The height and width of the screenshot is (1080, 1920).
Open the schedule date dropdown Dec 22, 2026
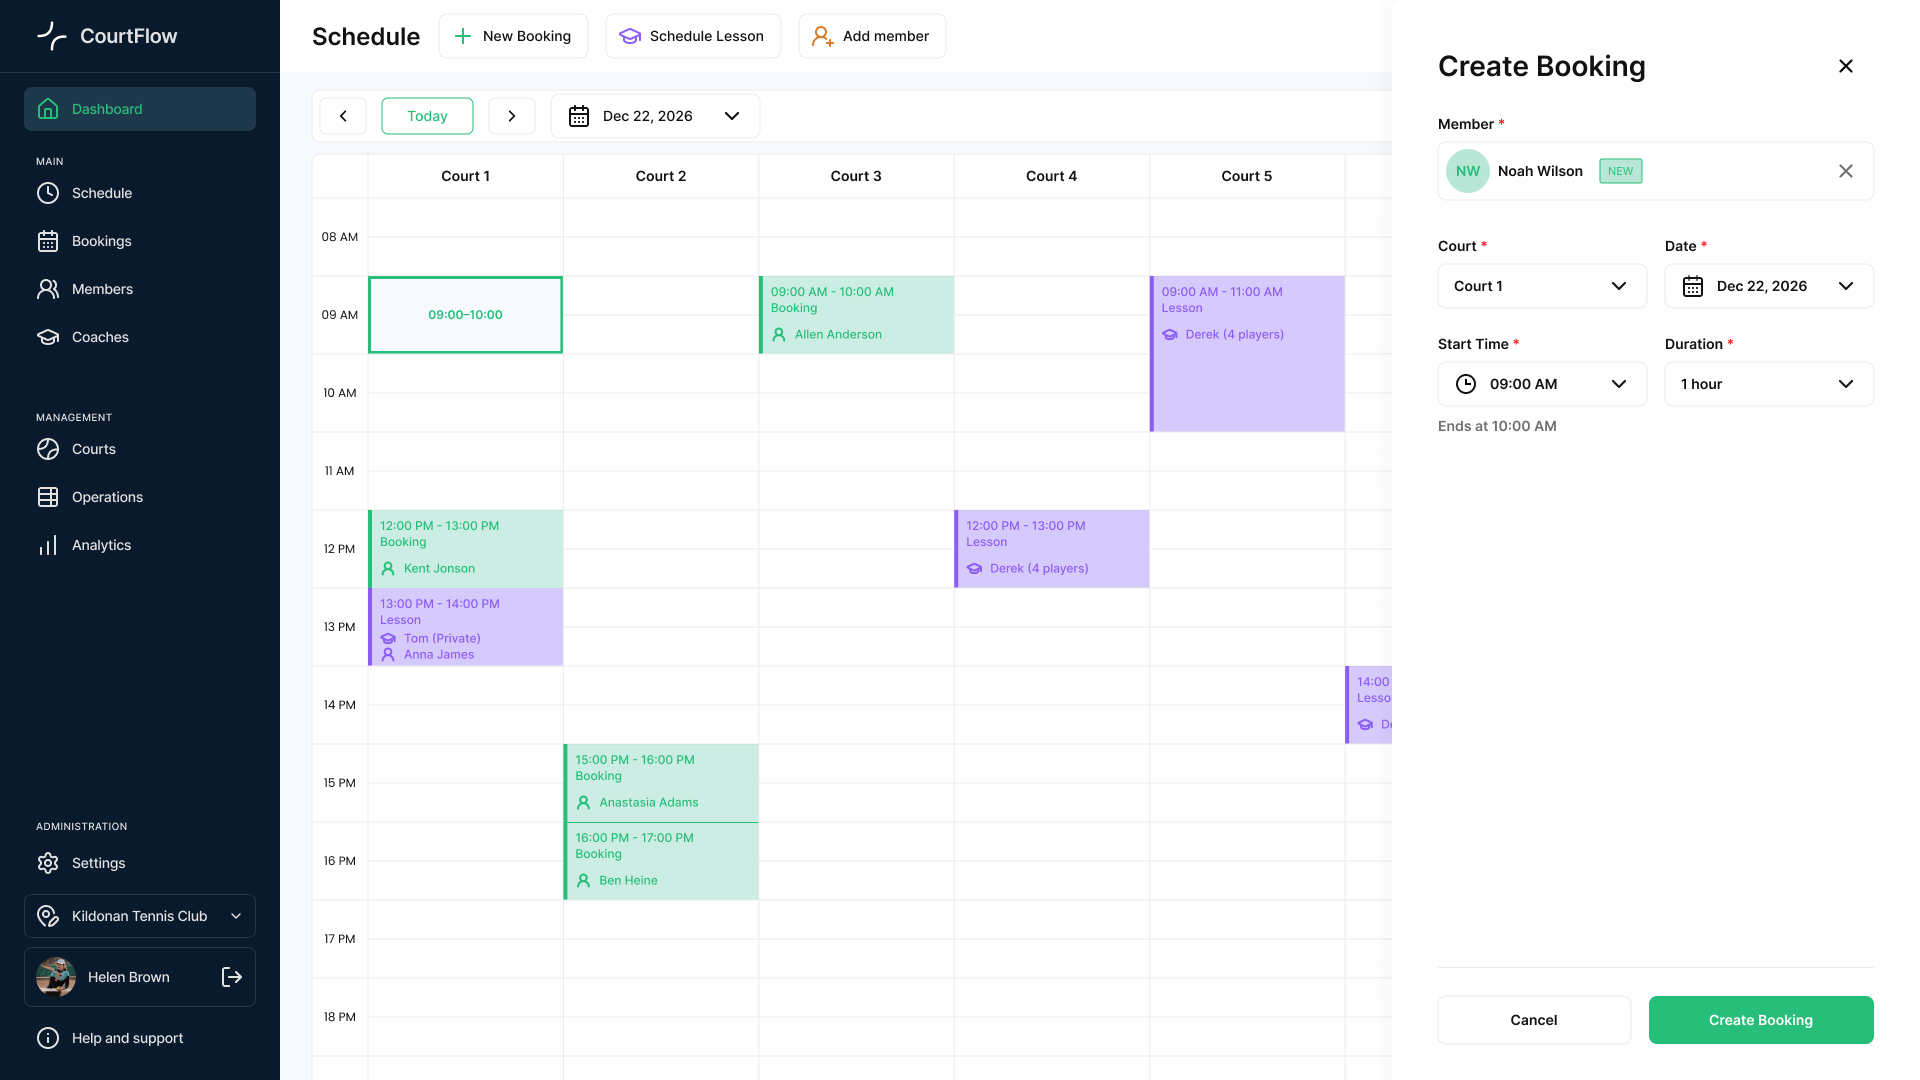pos(655,116)
